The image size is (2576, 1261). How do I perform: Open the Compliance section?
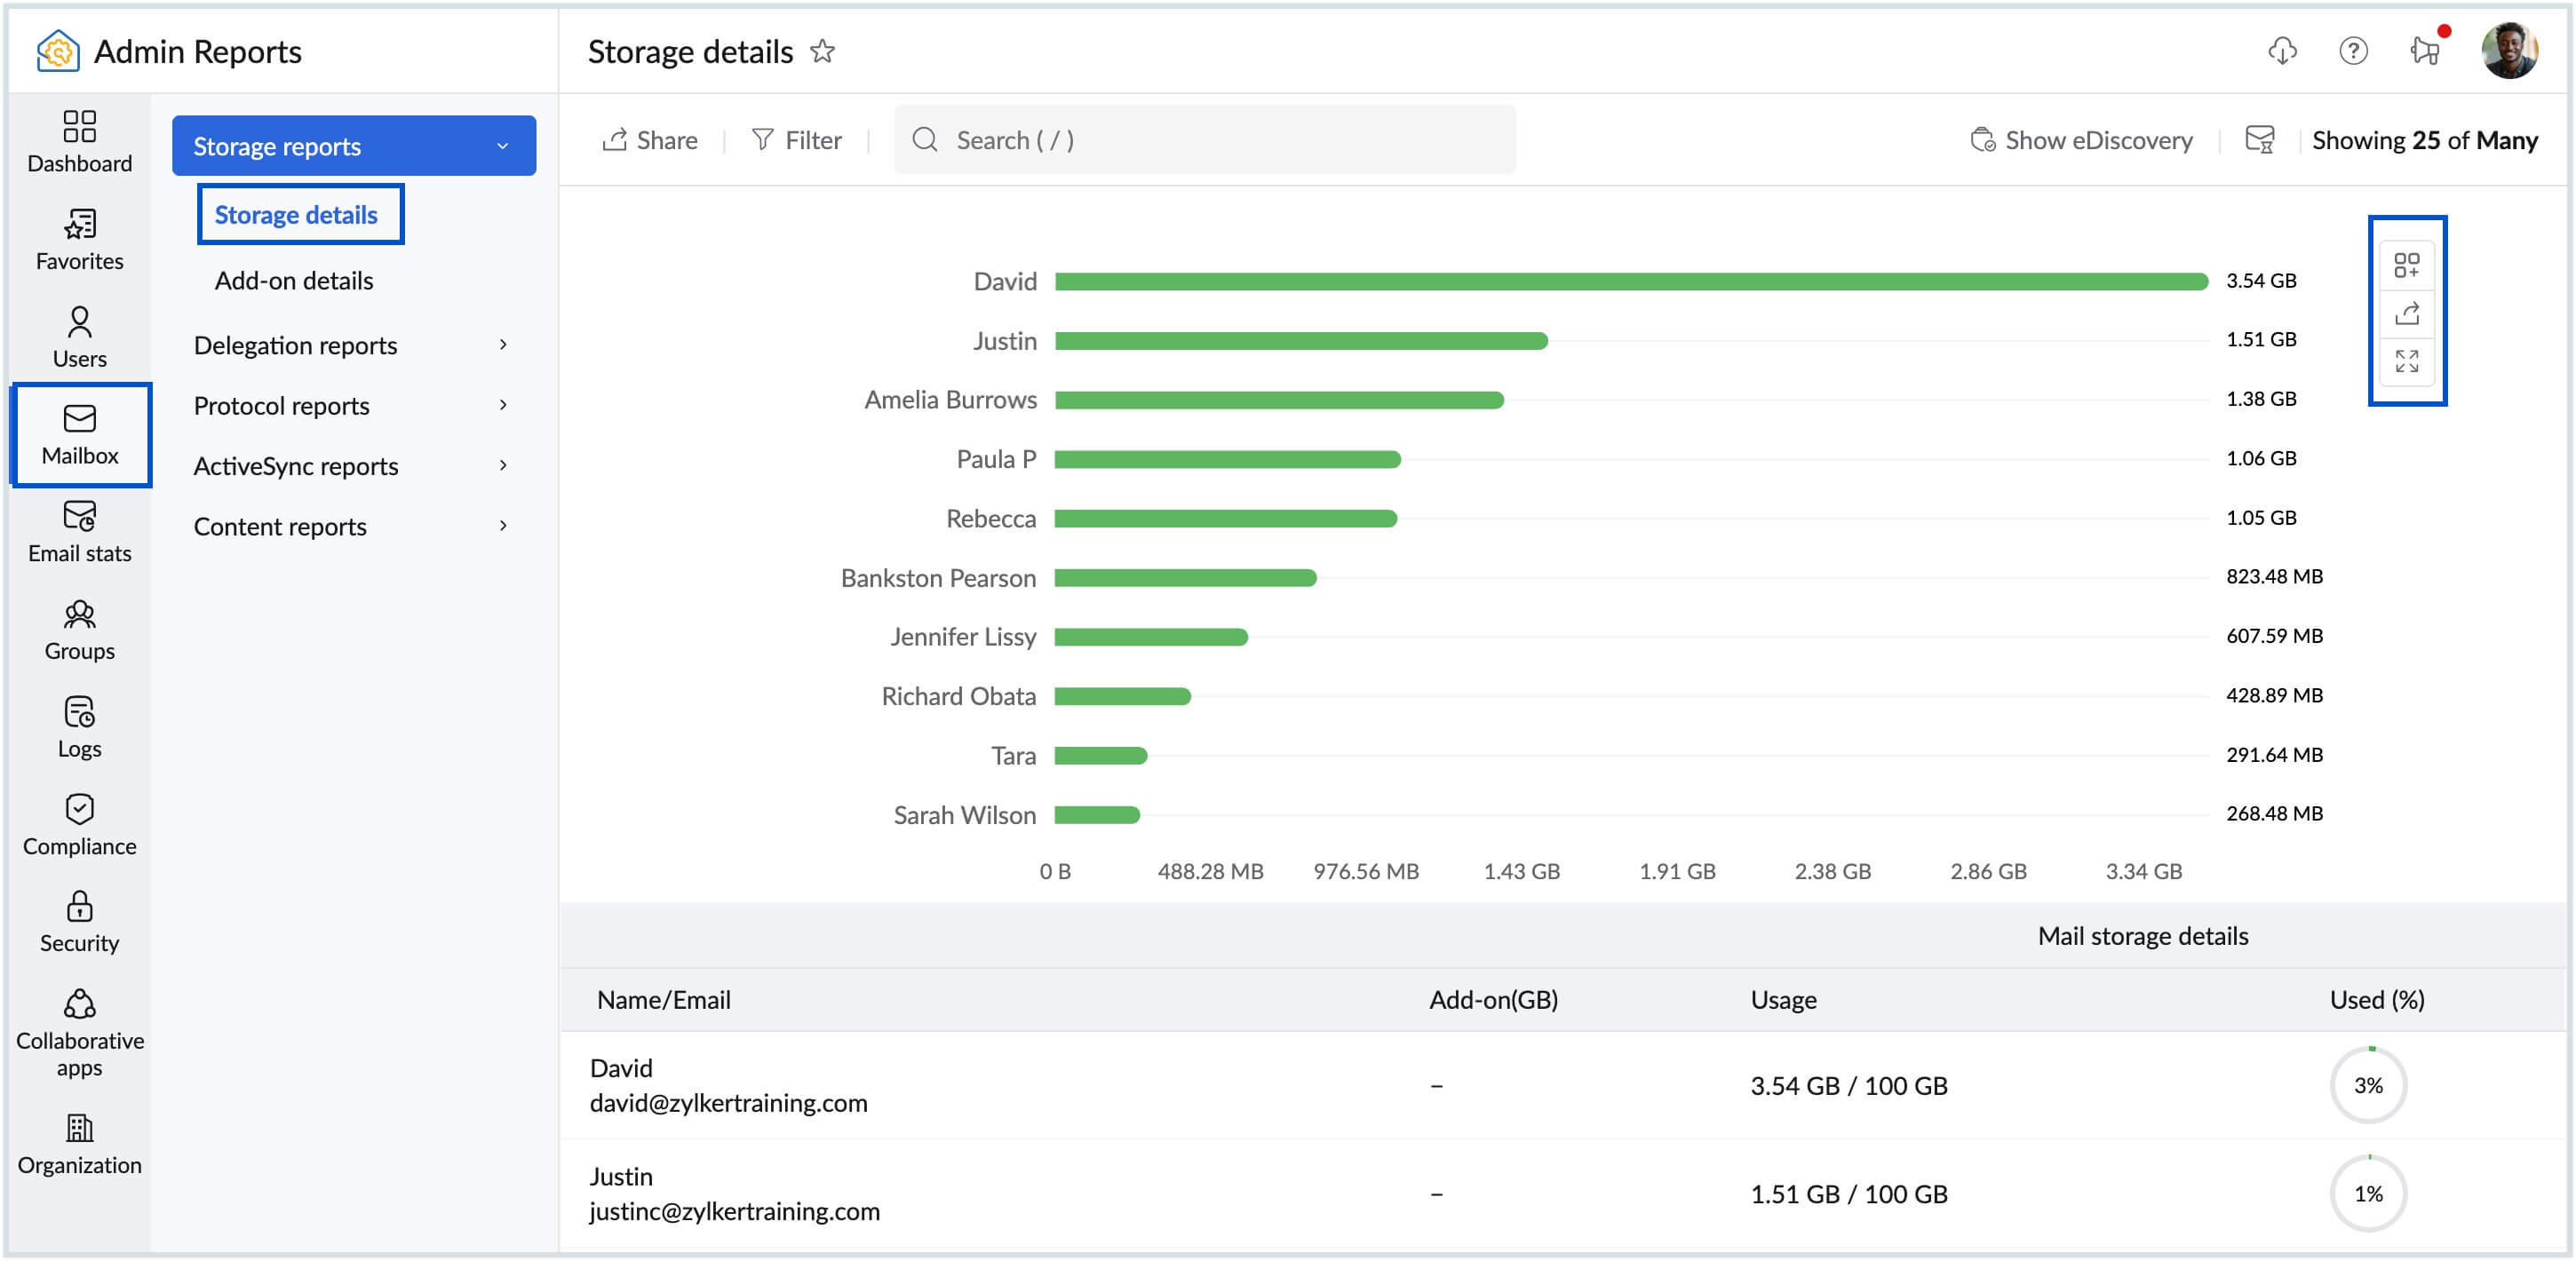(80, 822)
